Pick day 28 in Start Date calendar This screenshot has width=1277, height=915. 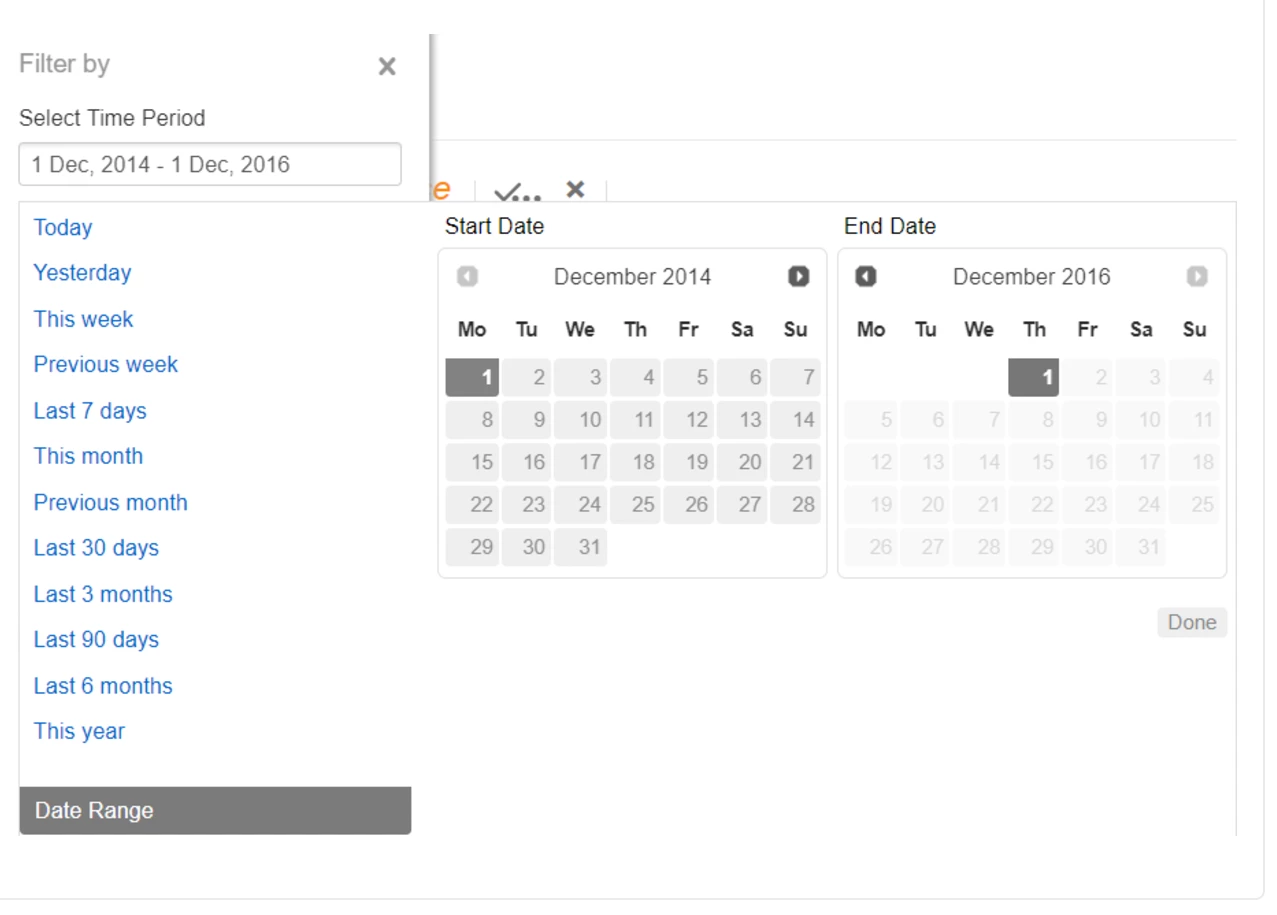(795, 505)
